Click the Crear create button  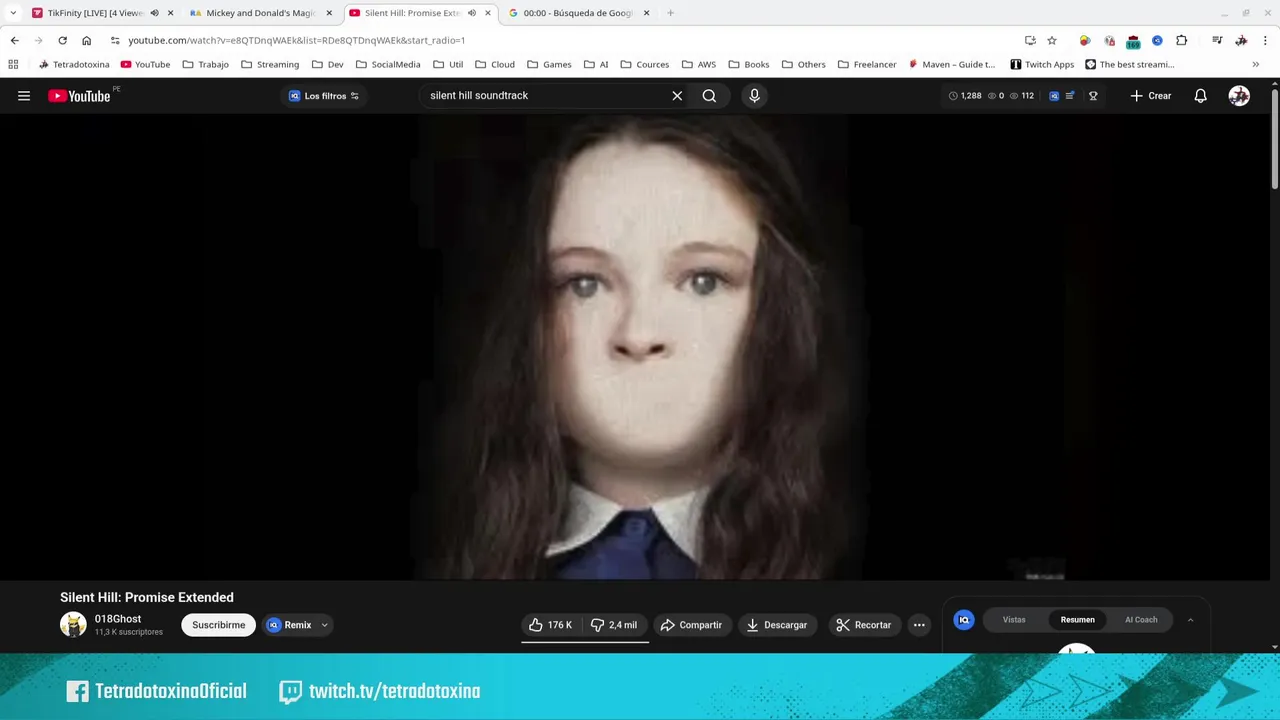(x=1150, y=96)
